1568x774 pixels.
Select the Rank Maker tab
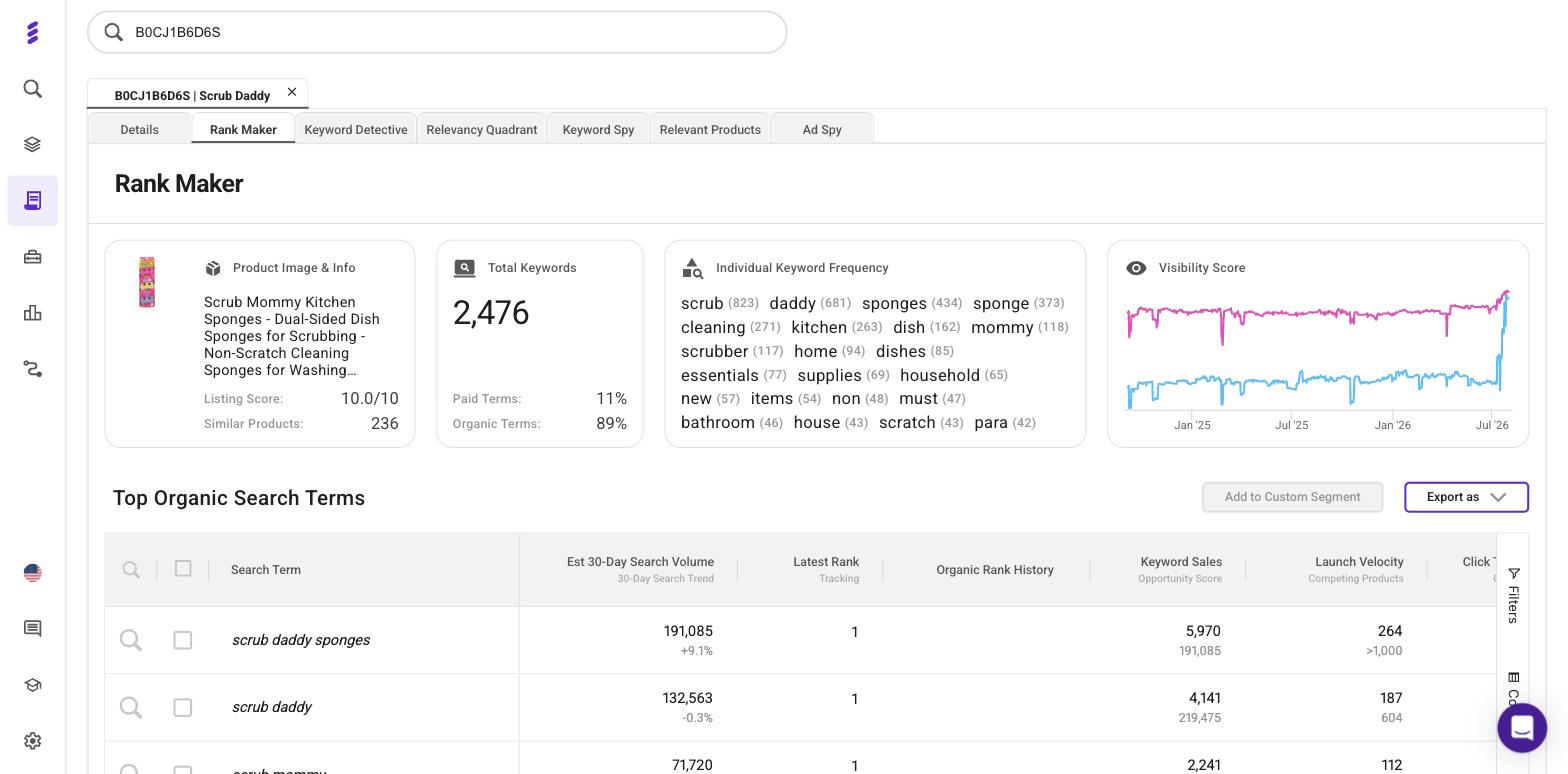click(243, 129)
